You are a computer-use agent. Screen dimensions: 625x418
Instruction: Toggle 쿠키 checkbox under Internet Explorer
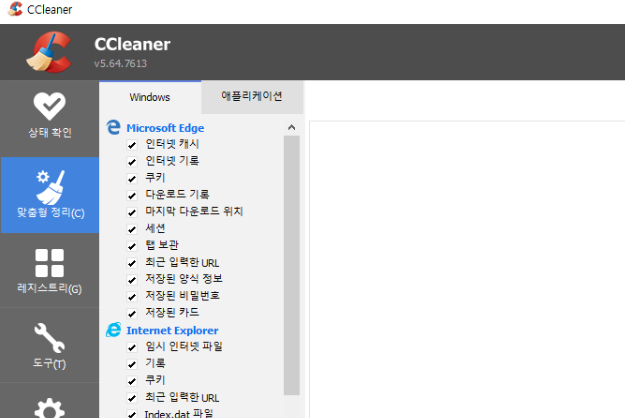(x=132, y=381)
